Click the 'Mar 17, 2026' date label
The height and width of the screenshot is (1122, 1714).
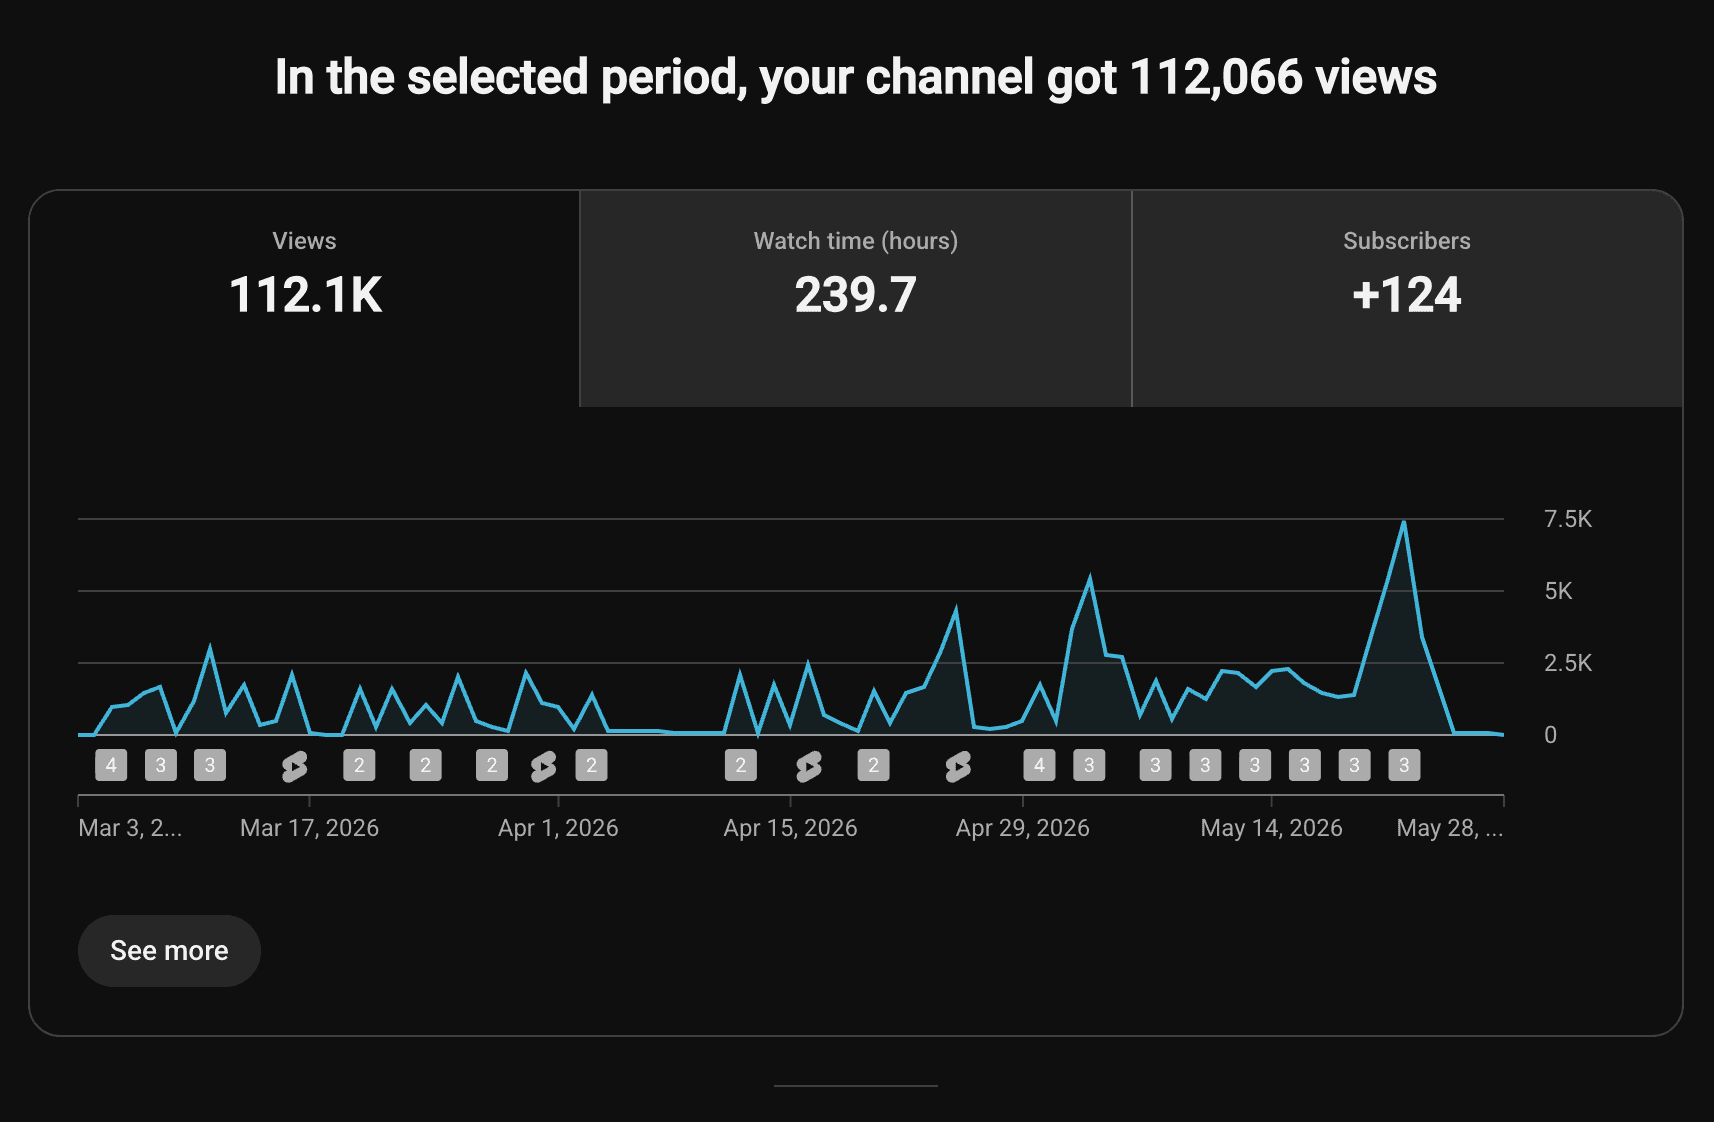309,828
